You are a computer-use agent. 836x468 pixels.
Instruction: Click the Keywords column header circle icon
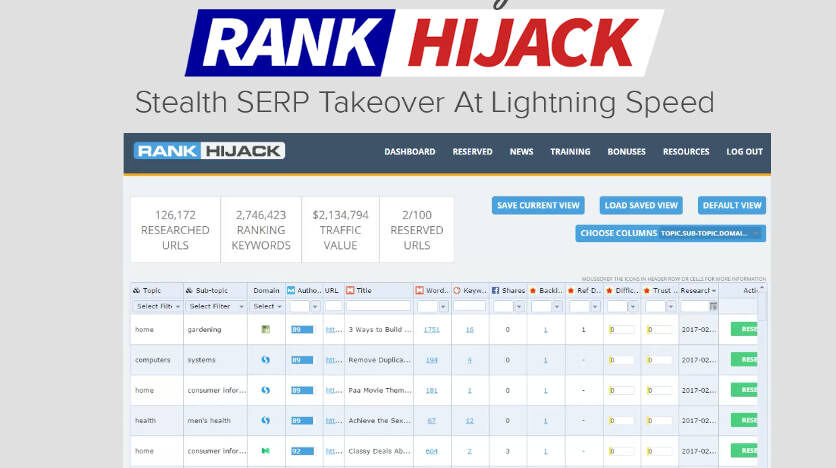(457, 291)
